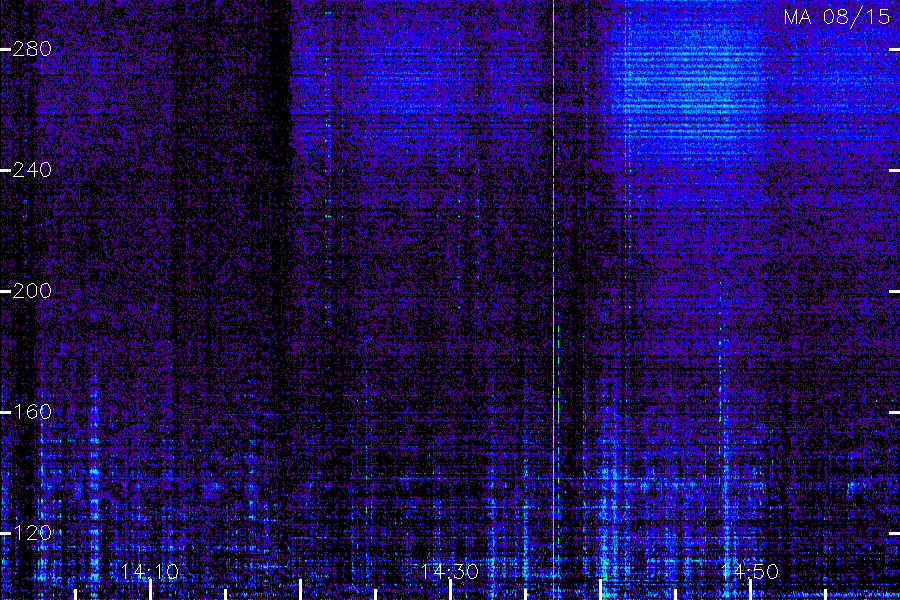Click the 14:50 time label
Viewport: 900px width, 600px height.
pyautogui.click(x=750, y=571)
